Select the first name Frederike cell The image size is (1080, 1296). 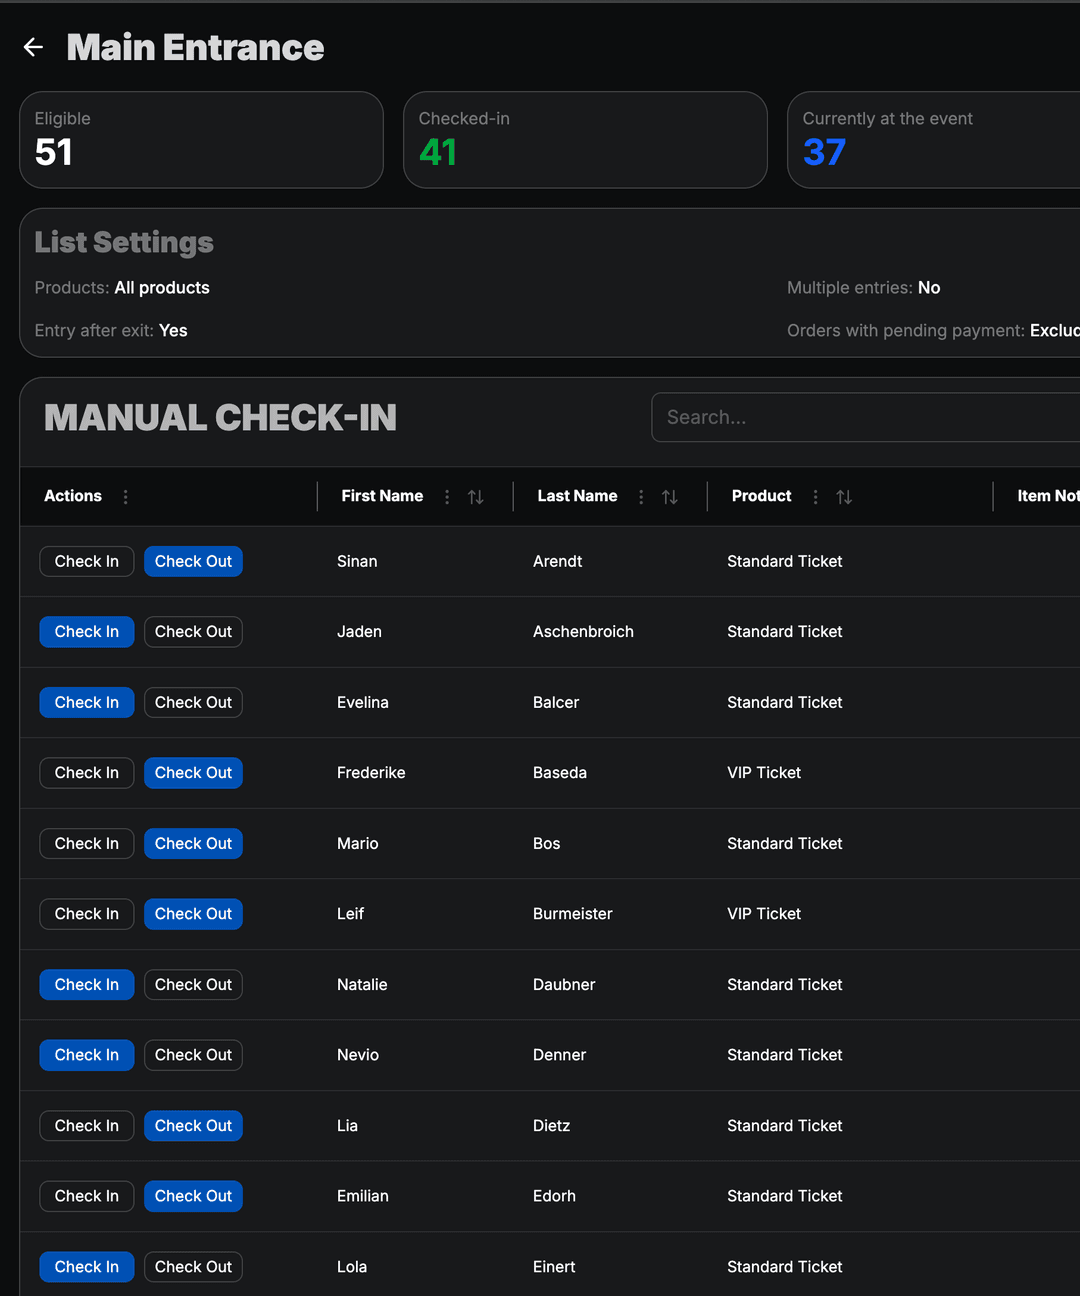371,773
